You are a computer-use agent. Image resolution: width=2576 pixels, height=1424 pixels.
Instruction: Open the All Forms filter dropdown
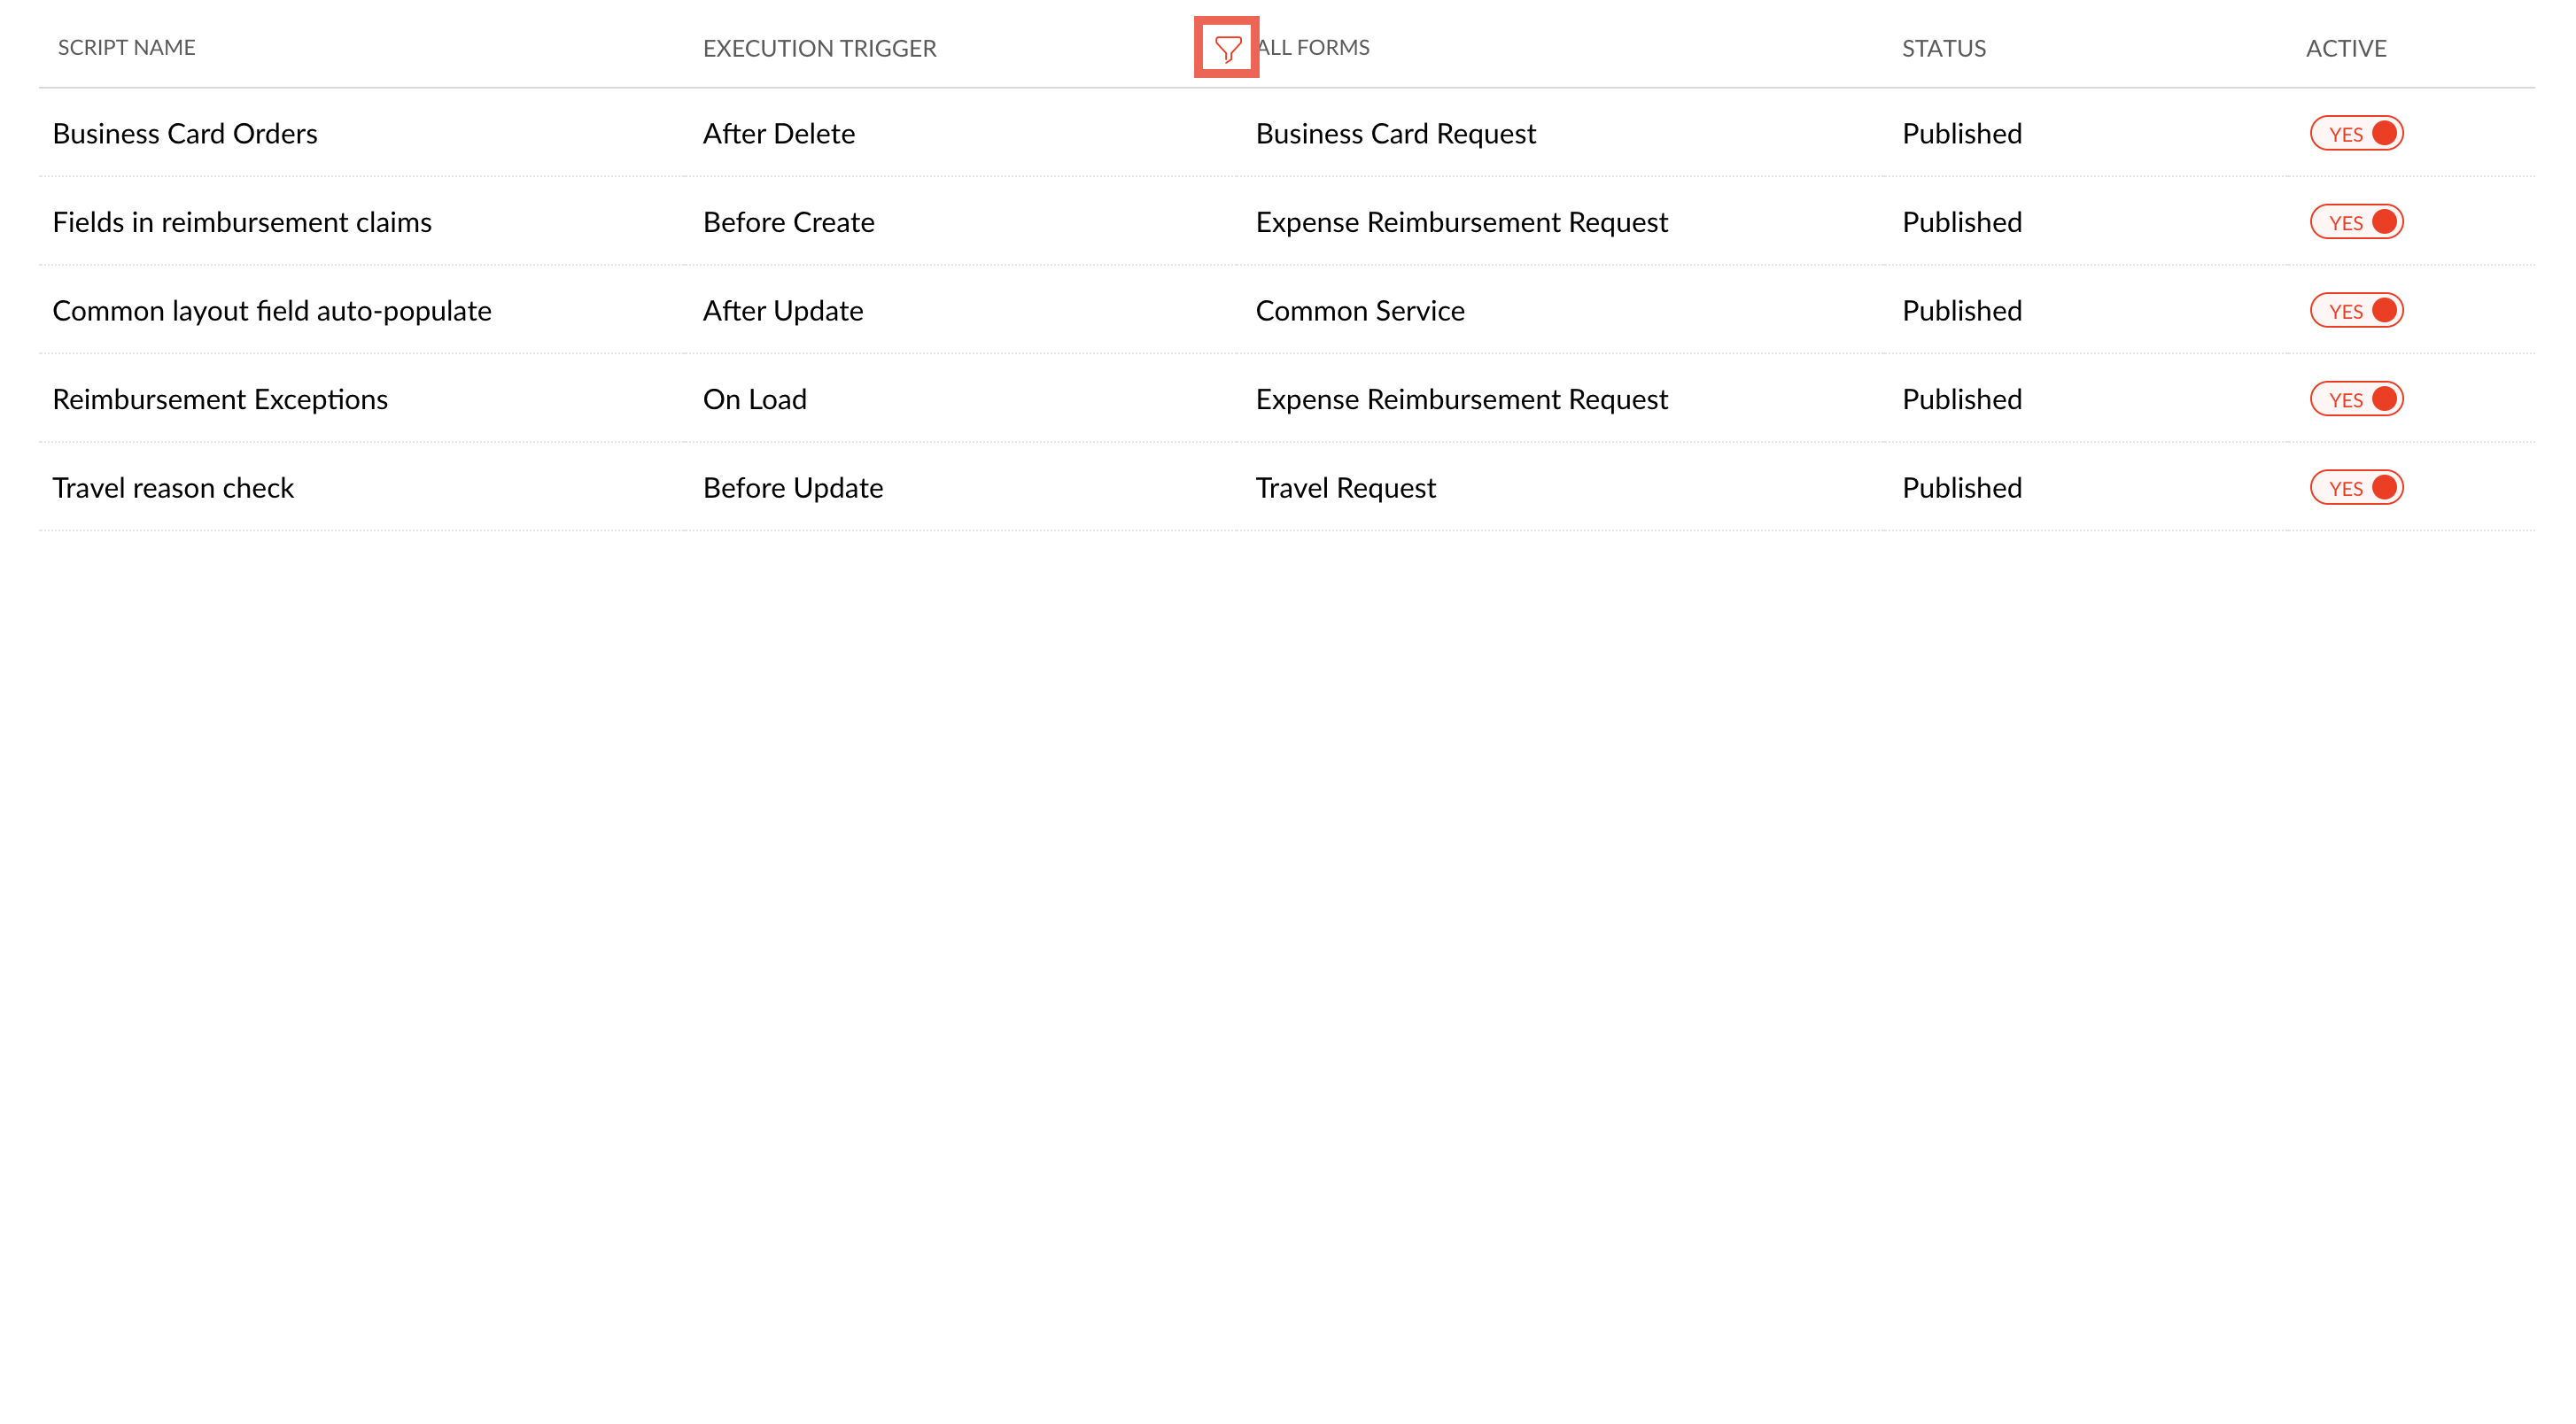[1314, 48]
